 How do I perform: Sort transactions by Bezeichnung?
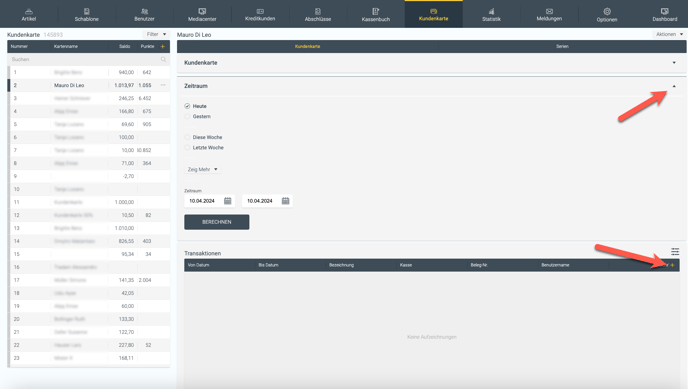pyautogui.click(x=341, y=265)
